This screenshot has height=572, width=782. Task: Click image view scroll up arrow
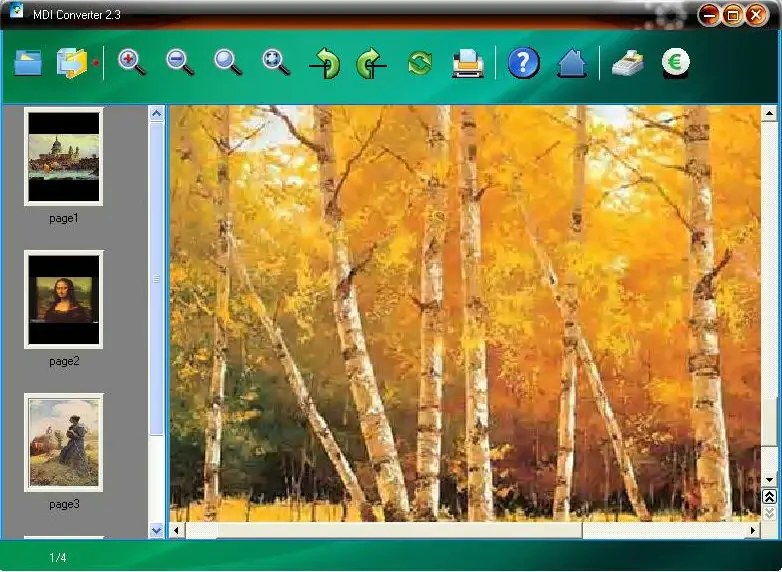[x=769, y=114]
